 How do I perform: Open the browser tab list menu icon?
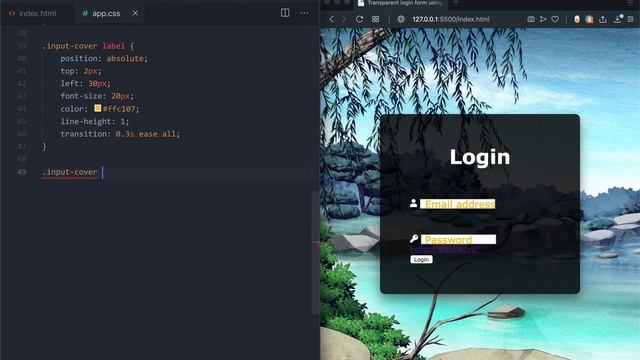[631, 3]
